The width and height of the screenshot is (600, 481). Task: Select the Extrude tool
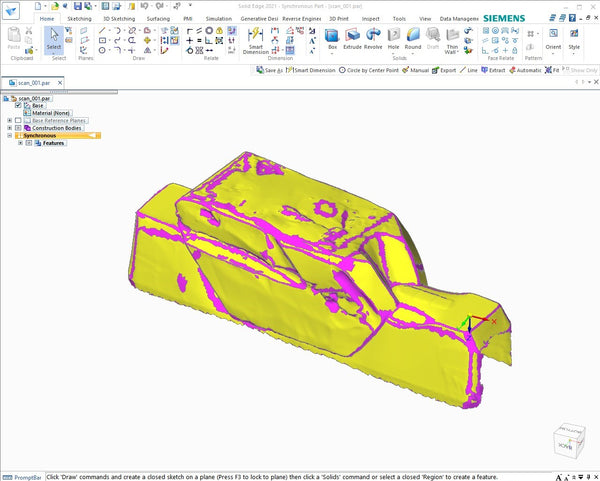click(x=353, y=36)
